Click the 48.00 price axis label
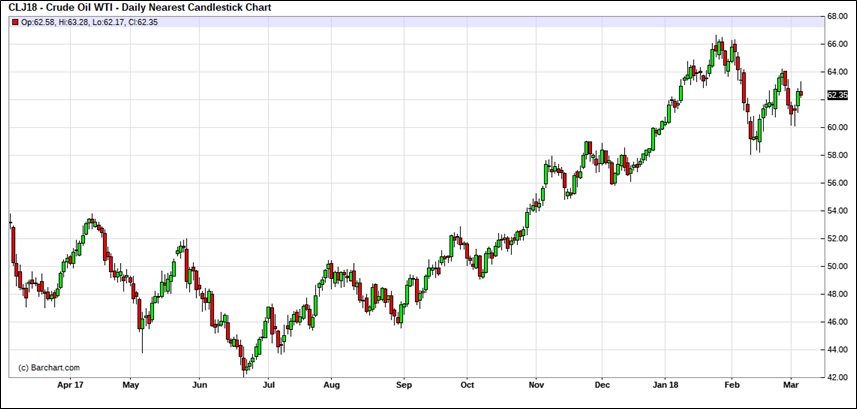Image resolution: width=857 pixels, height=409 pixels. 837,294
